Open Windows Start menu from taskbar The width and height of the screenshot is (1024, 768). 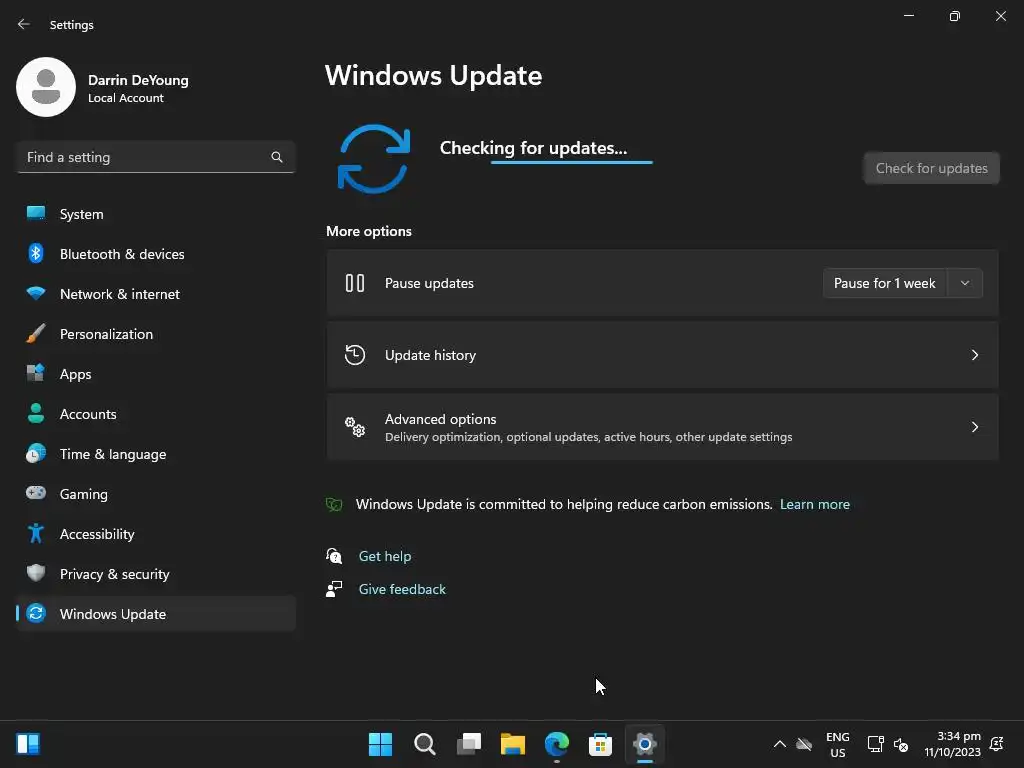(380, 744)
